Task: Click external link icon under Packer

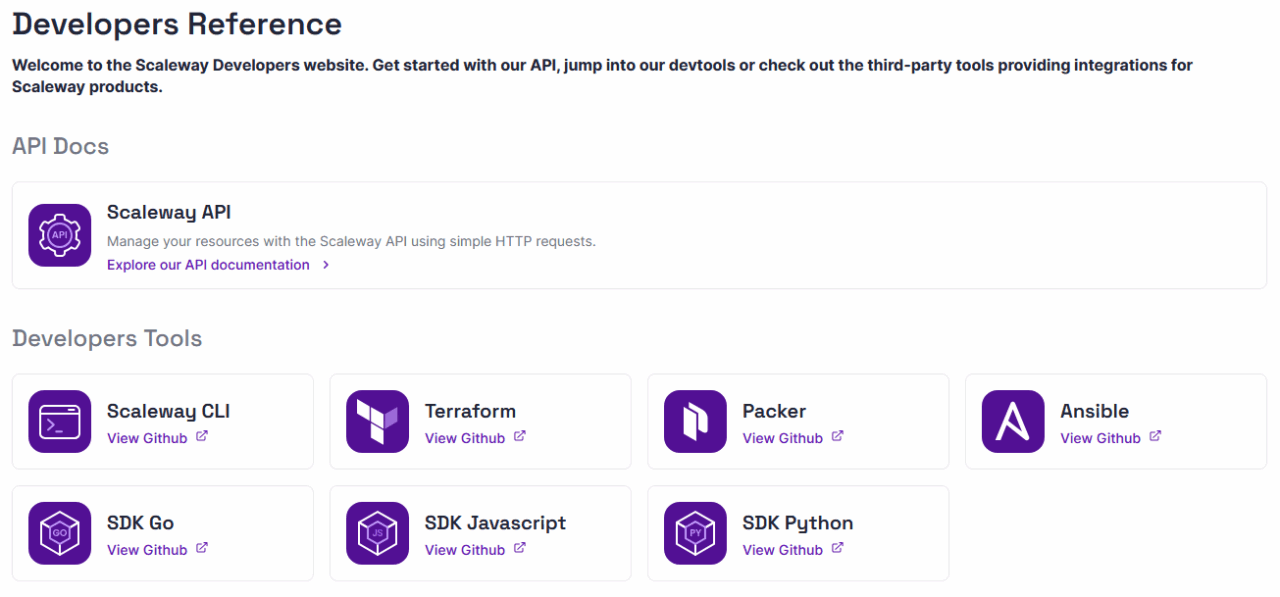Action: click(x=837, y=437)
